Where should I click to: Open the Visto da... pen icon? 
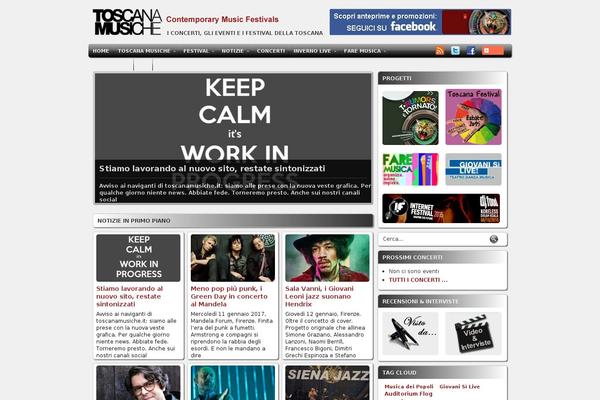[x=410, y=333]
